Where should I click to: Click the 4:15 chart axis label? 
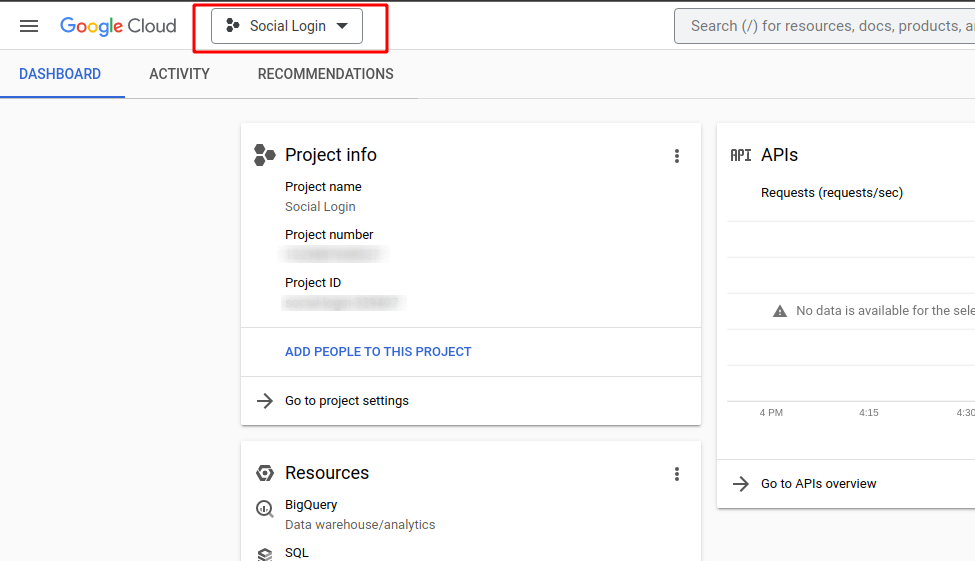[x=869, y=412]
